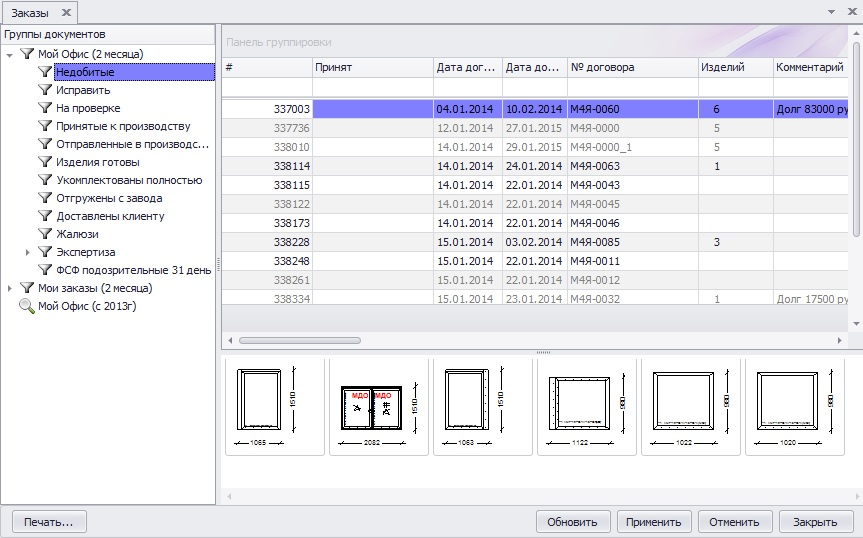
Task: Click the grid's scroll-right arrow
Action: click(x=839, y=341)
